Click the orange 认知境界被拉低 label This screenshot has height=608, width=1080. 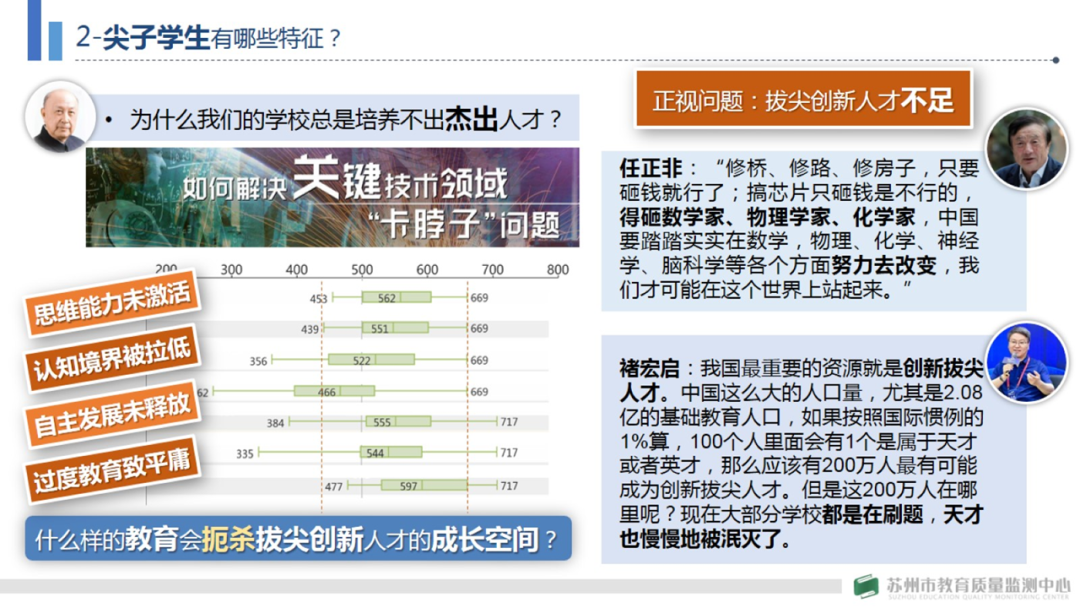(112, 360)
